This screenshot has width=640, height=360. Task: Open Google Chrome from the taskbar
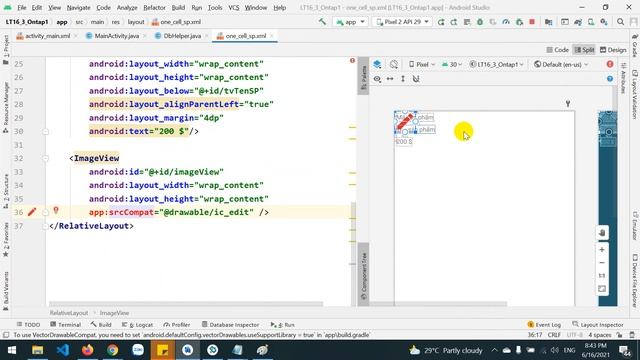[113, 350]
